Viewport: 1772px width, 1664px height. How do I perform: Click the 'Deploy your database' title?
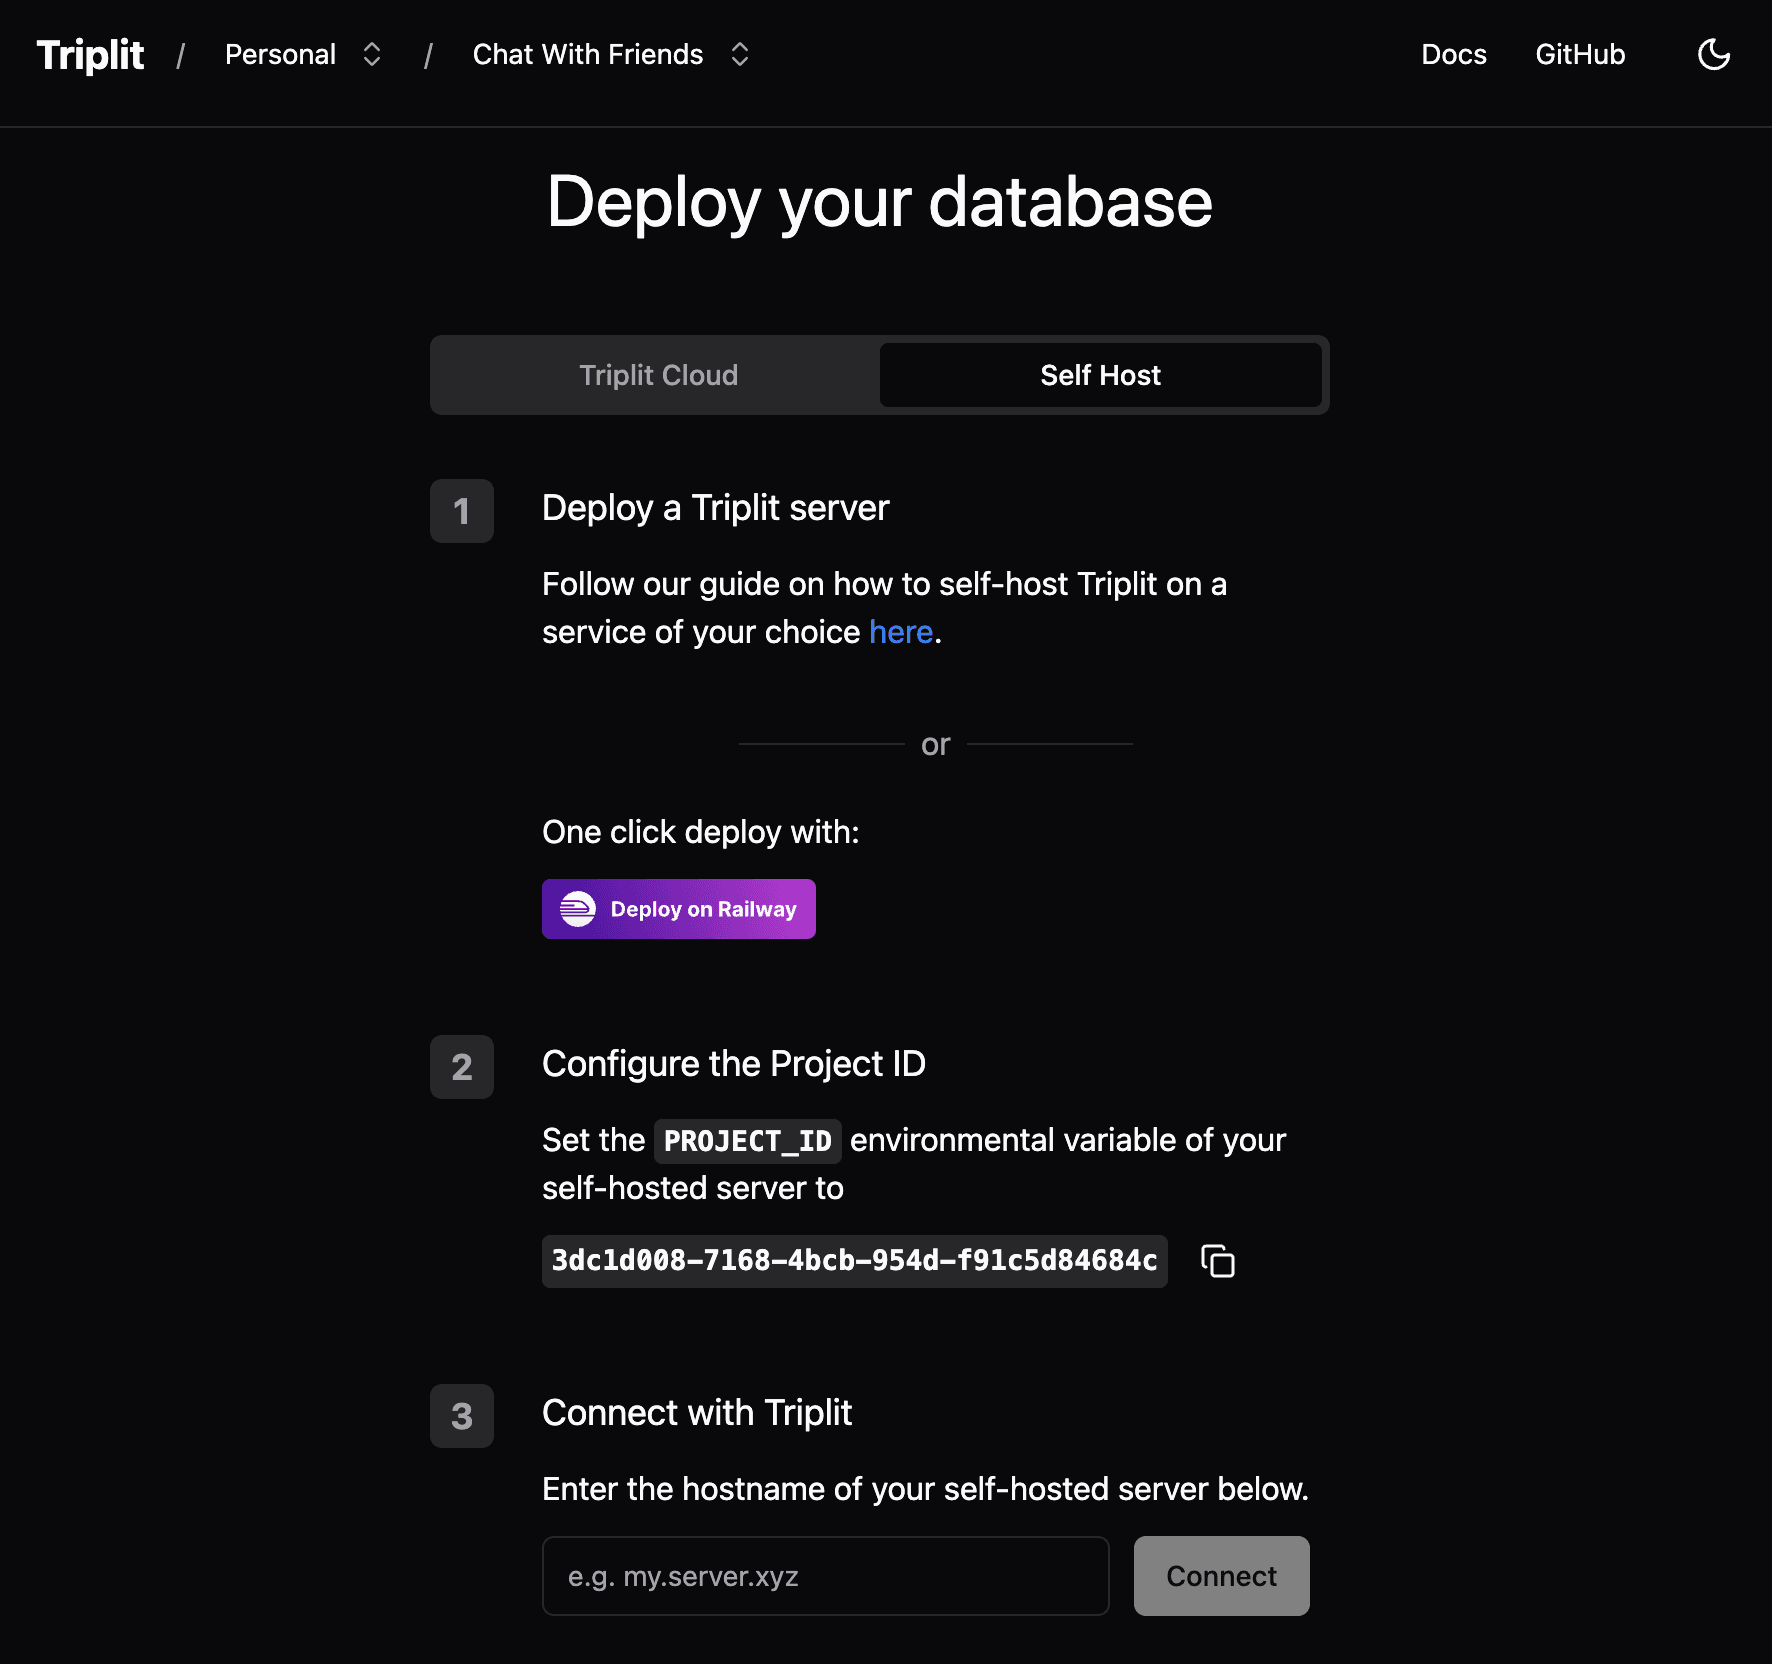click(880, 203)
